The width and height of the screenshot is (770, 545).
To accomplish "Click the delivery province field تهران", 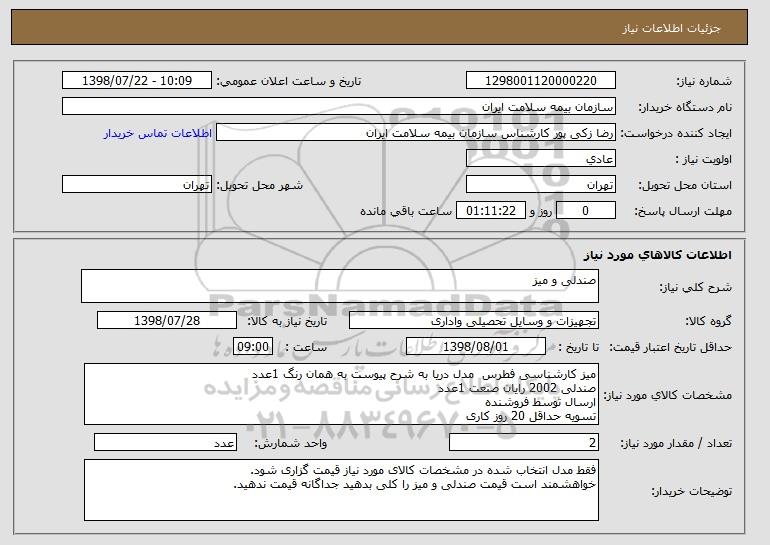I will pos(541,185).
